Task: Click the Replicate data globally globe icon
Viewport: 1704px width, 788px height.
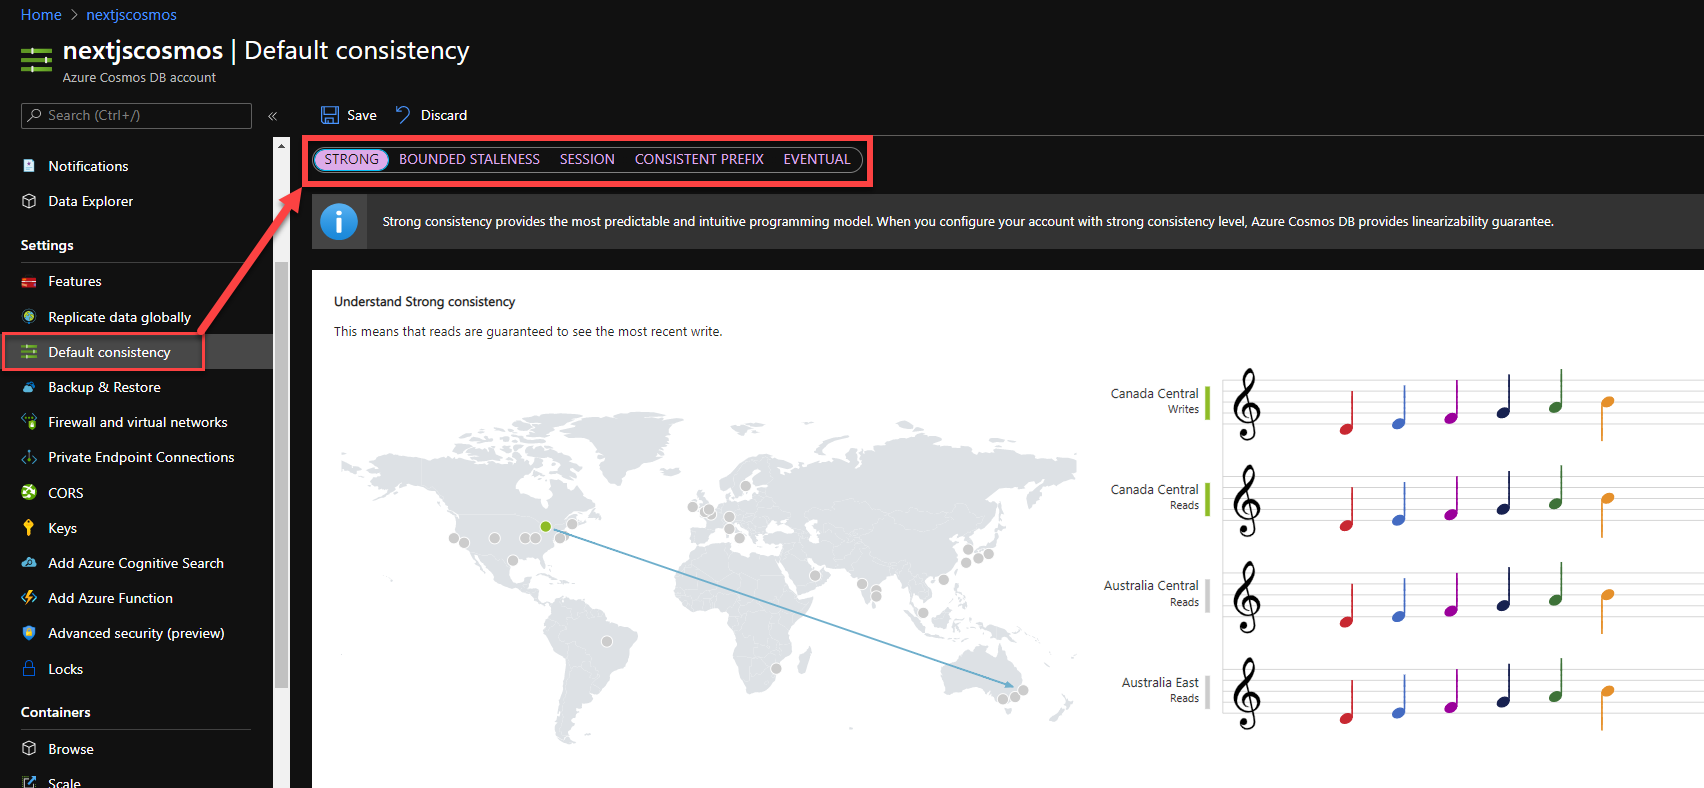Action: 29,317
